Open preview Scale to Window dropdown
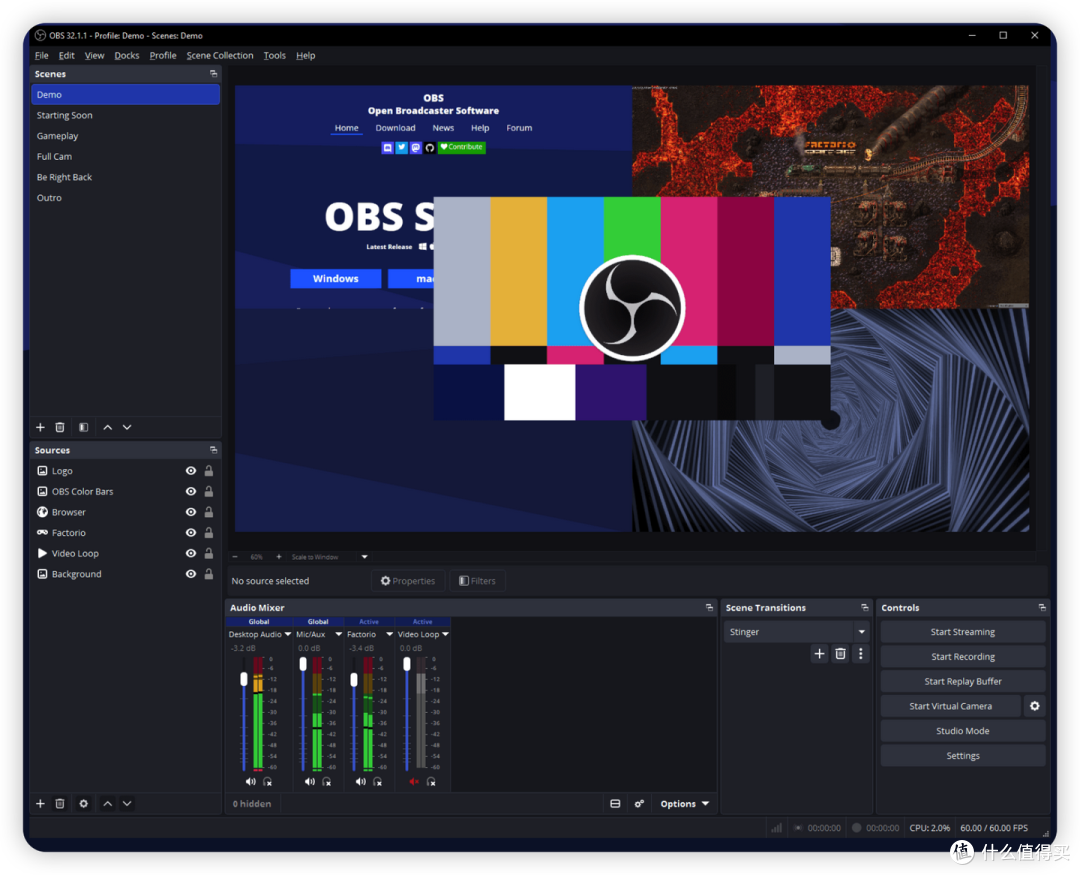The image size is (1080, 875). point(364,557)
